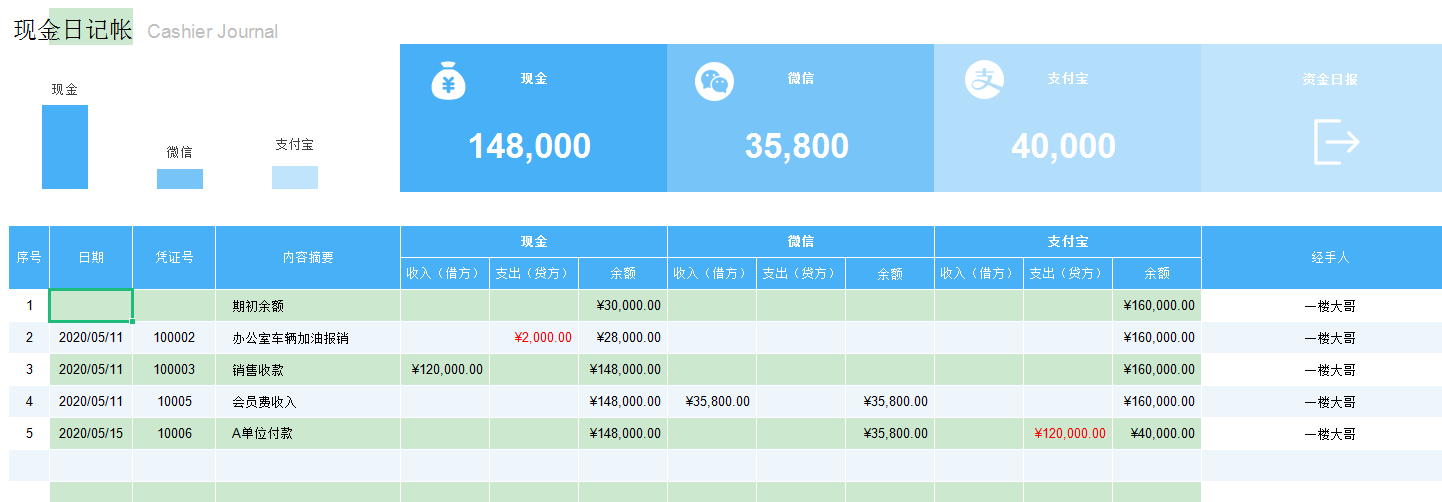The height and width of the screenshot is (502, 1442).
Task: Click voucher number 10006 cell
Action: point(174,434)
